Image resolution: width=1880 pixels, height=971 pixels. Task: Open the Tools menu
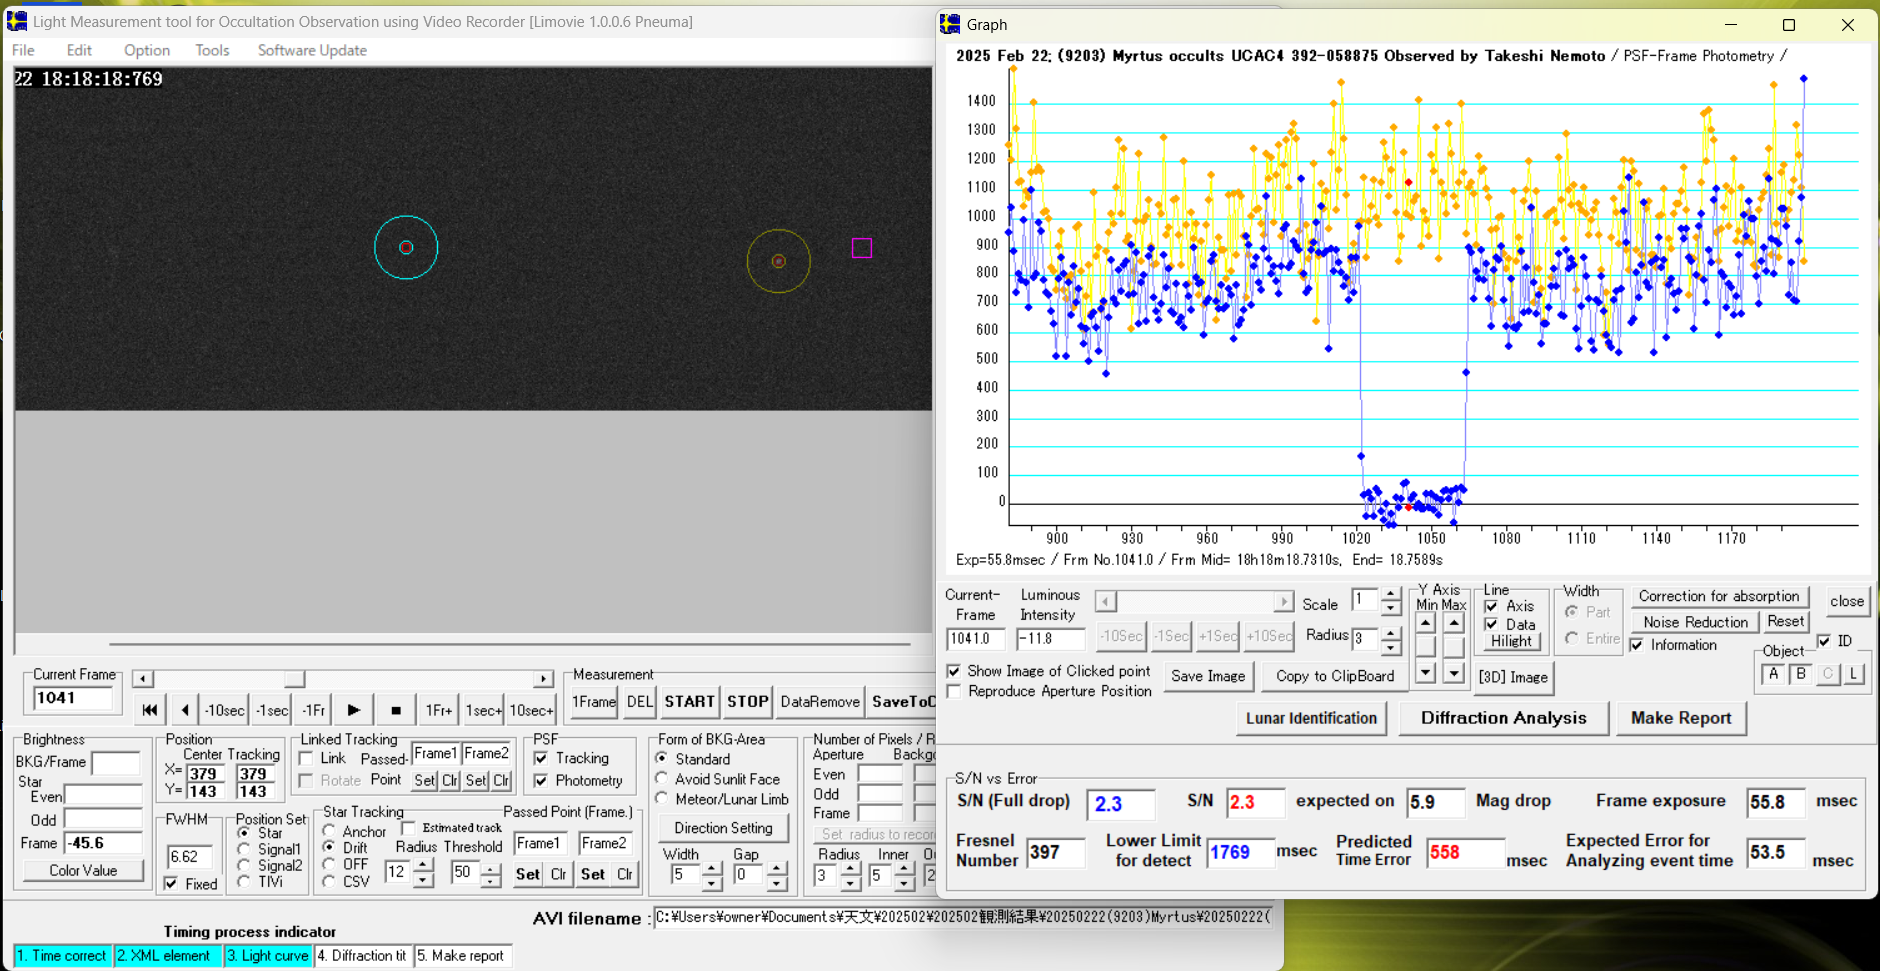click(x=212, y=50)
